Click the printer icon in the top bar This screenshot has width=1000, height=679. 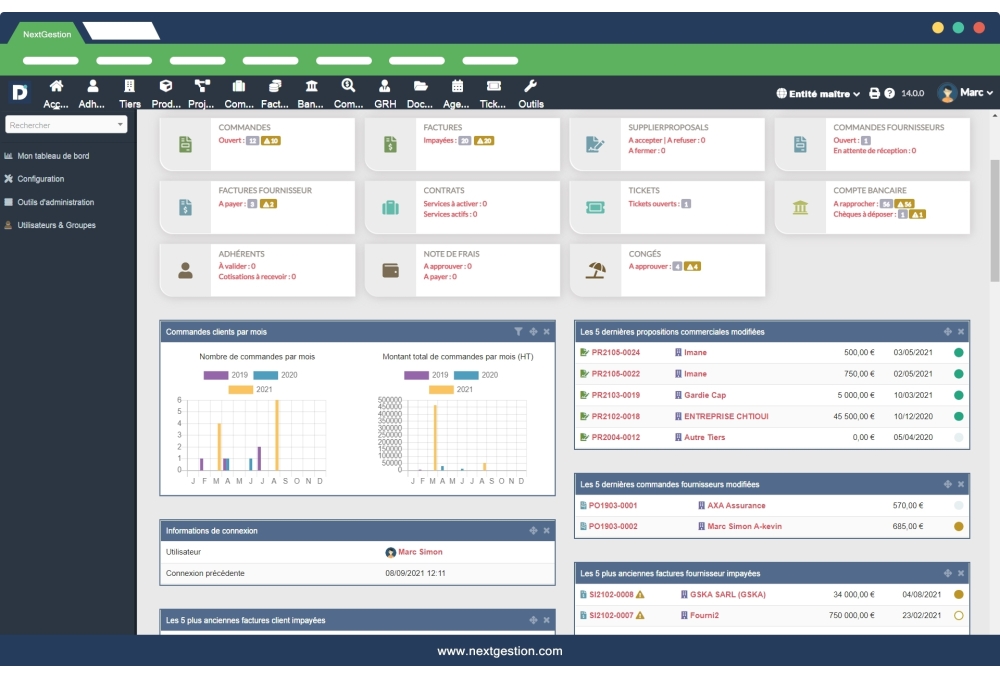coord(874,93)
